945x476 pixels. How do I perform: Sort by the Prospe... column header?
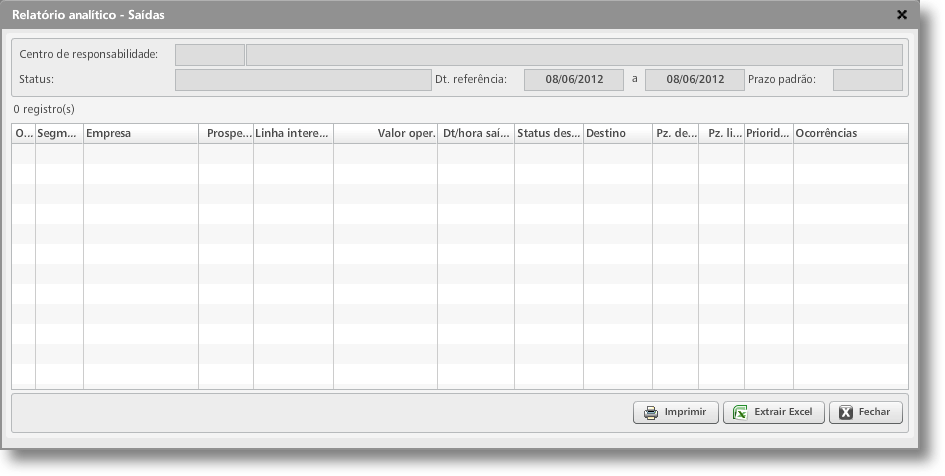point(226,133)
